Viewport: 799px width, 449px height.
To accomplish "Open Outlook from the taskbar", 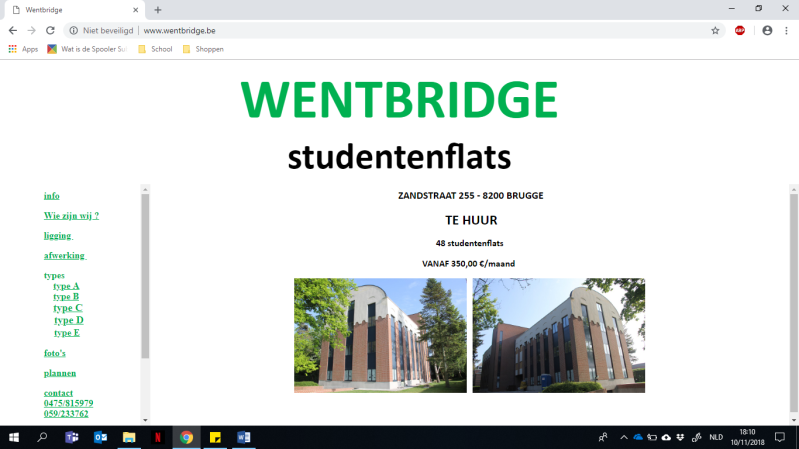I will (100, 437).
